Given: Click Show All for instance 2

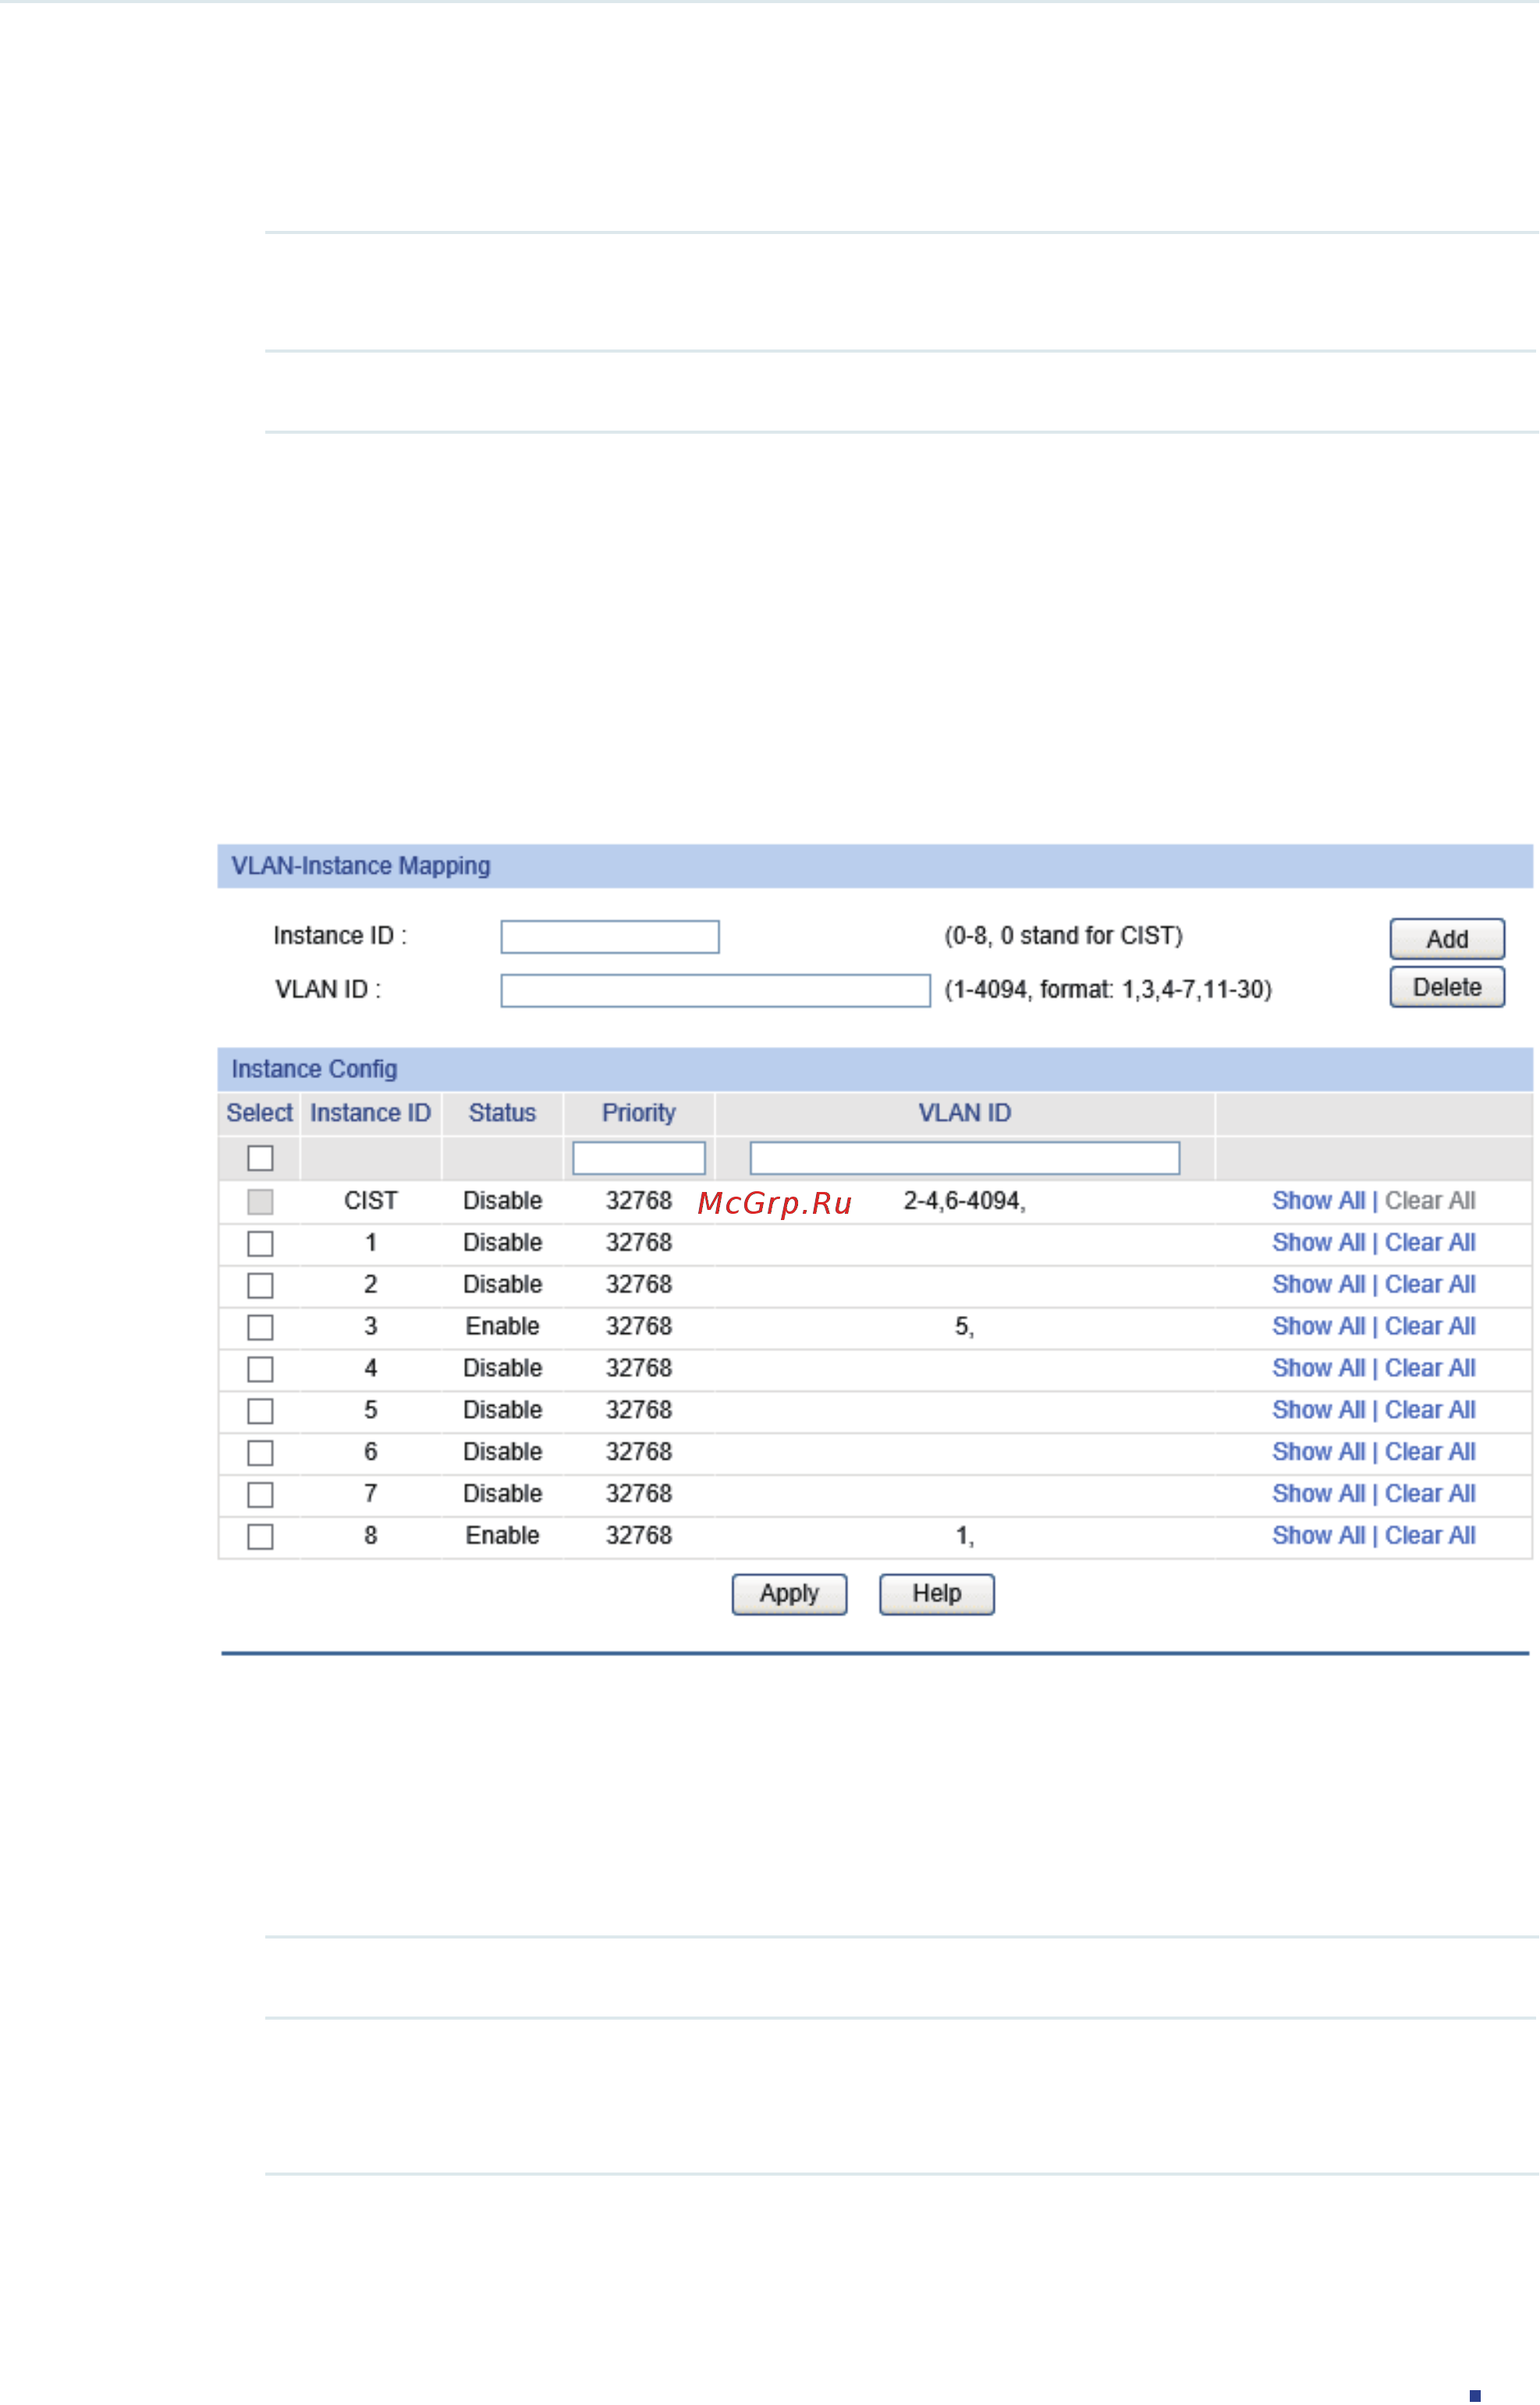Looking at the screenshot, I should (1318, 1285).
